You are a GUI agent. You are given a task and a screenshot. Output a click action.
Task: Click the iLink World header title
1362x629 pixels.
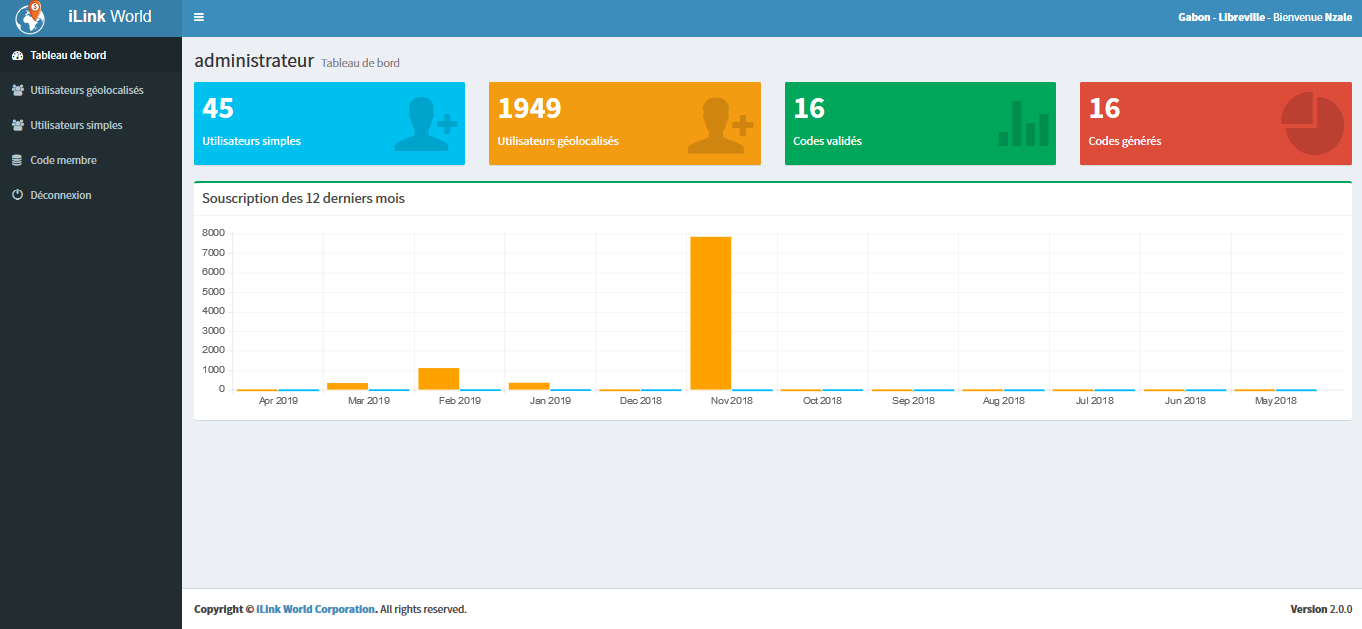point(109,17)
